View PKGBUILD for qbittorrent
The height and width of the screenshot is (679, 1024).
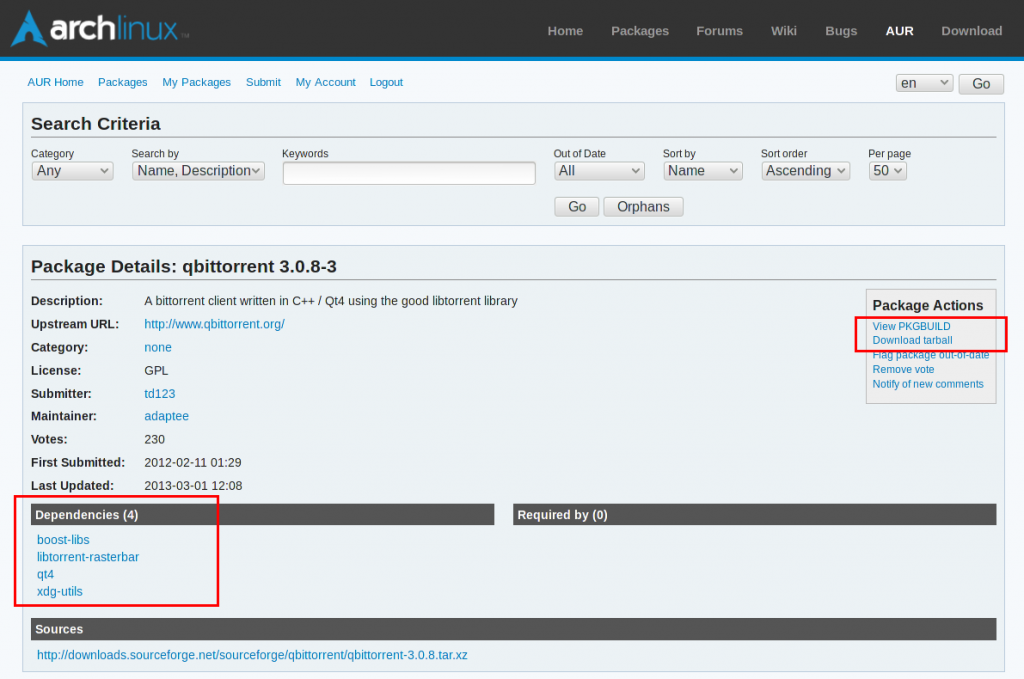click(911, 325)
